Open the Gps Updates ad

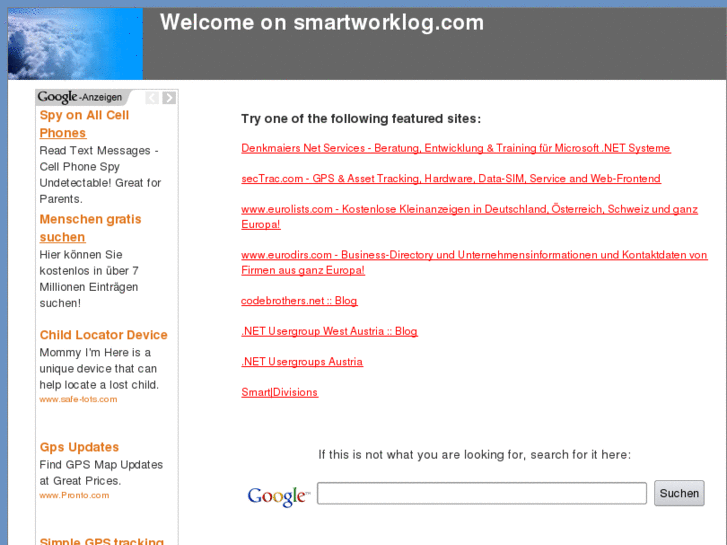pos(79,447)
